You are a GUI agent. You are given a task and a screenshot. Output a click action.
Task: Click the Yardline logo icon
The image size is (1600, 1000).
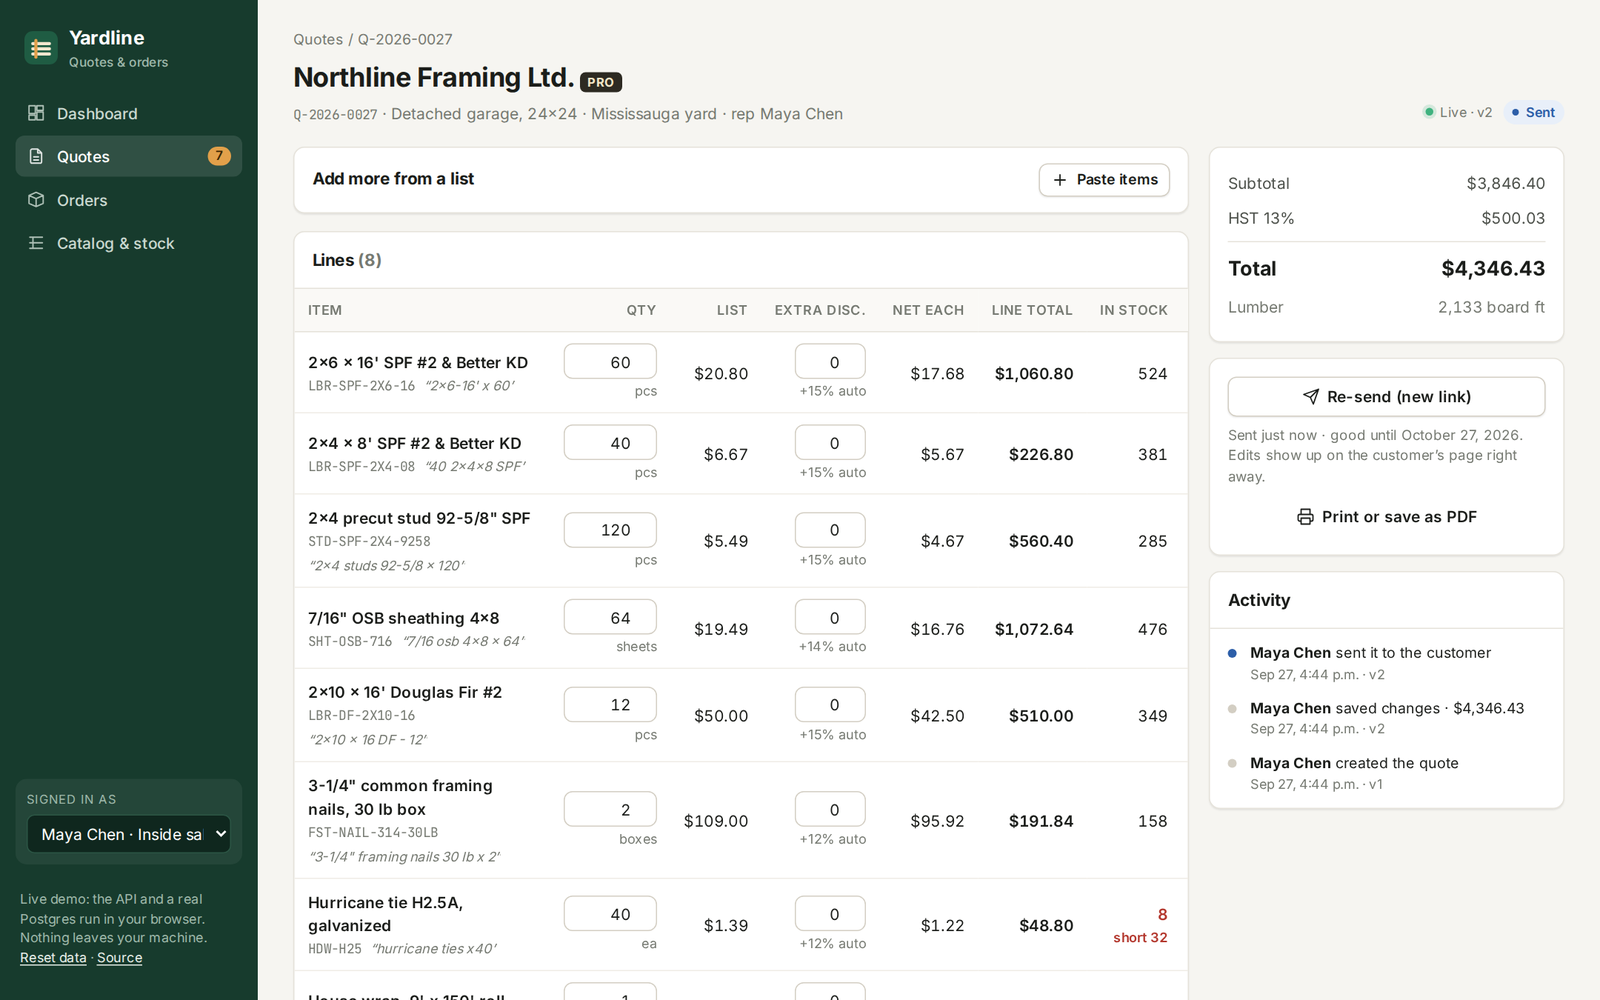pos(41,48)
